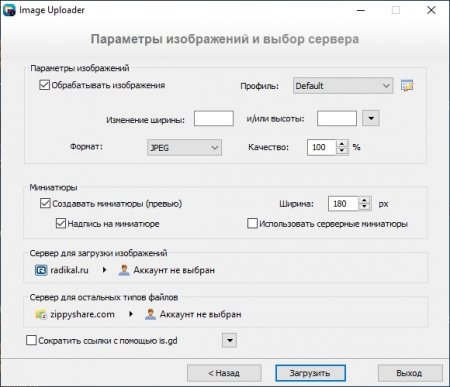The height and width of the screenshot is (387, 450).
Task: Click the < Назад button
Action: click(224, 373)
